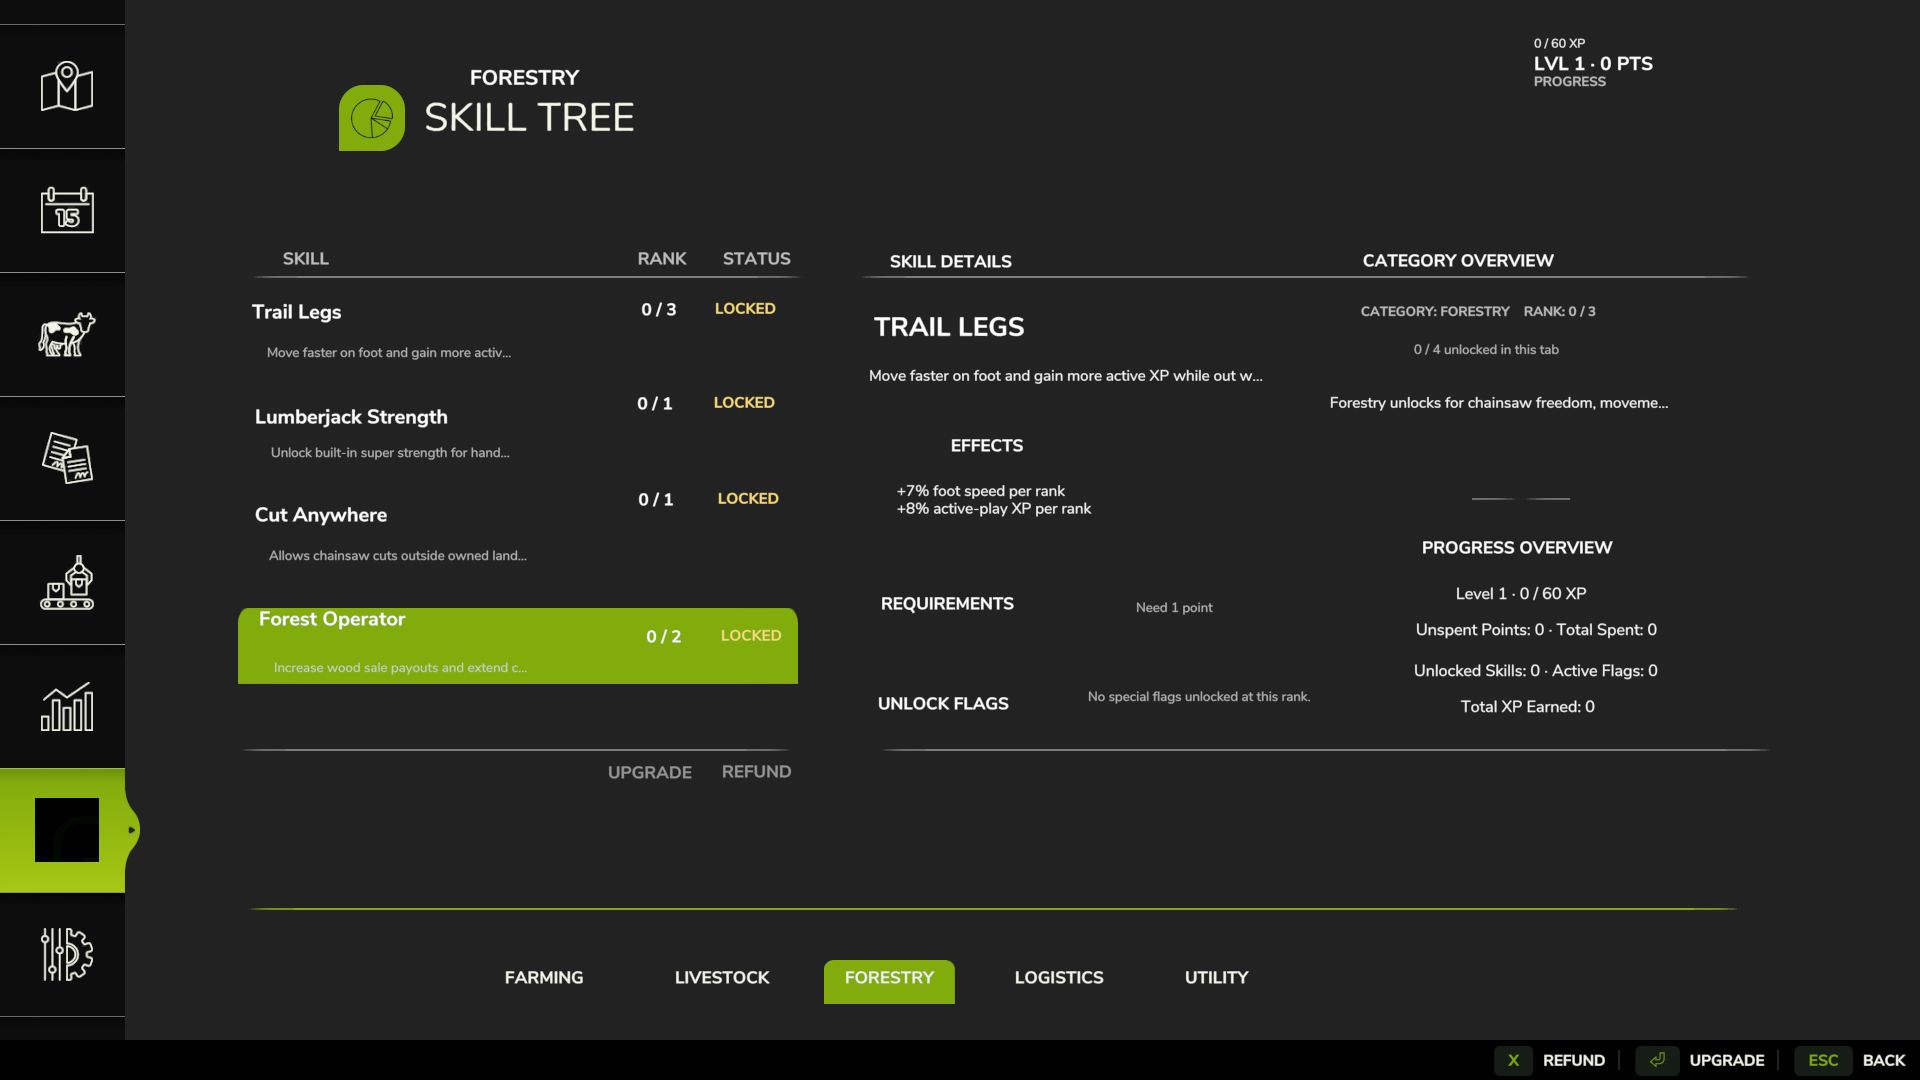Switch to the Logistics tab
1920x1080 pixels.
[1058, 977]
